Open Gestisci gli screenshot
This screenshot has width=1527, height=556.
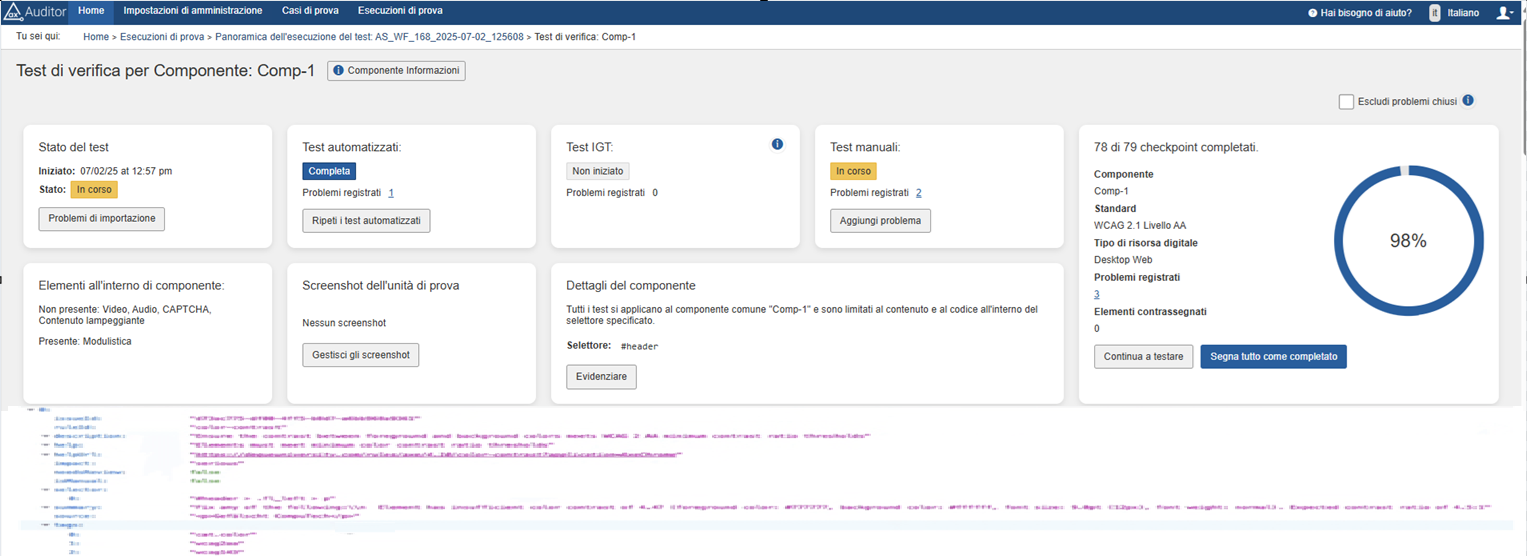coord(360,355)
